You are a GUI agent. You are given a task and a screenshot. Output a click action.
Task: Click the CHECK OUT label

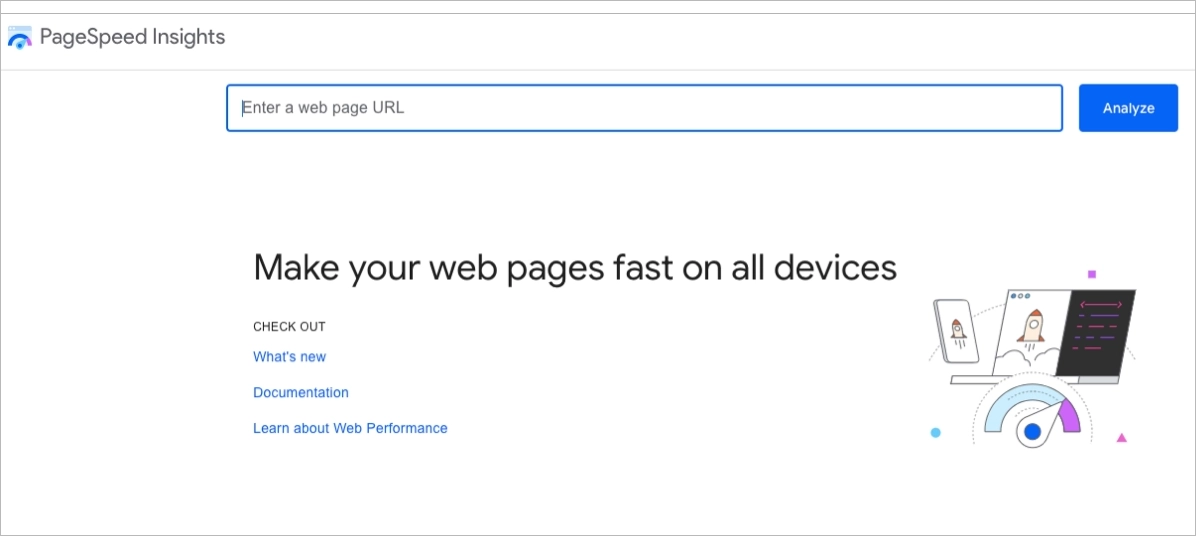click(x=289, y=327)
